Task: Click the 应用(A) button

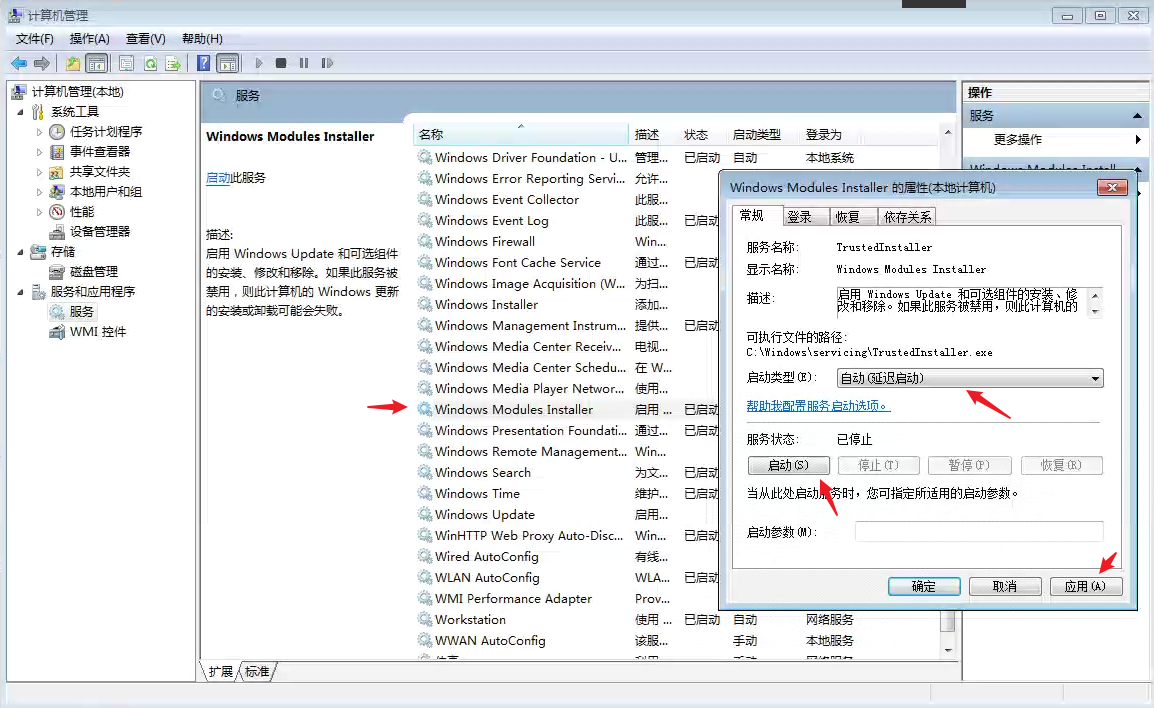Action: pyautogui.click(x=1086, y=587)
